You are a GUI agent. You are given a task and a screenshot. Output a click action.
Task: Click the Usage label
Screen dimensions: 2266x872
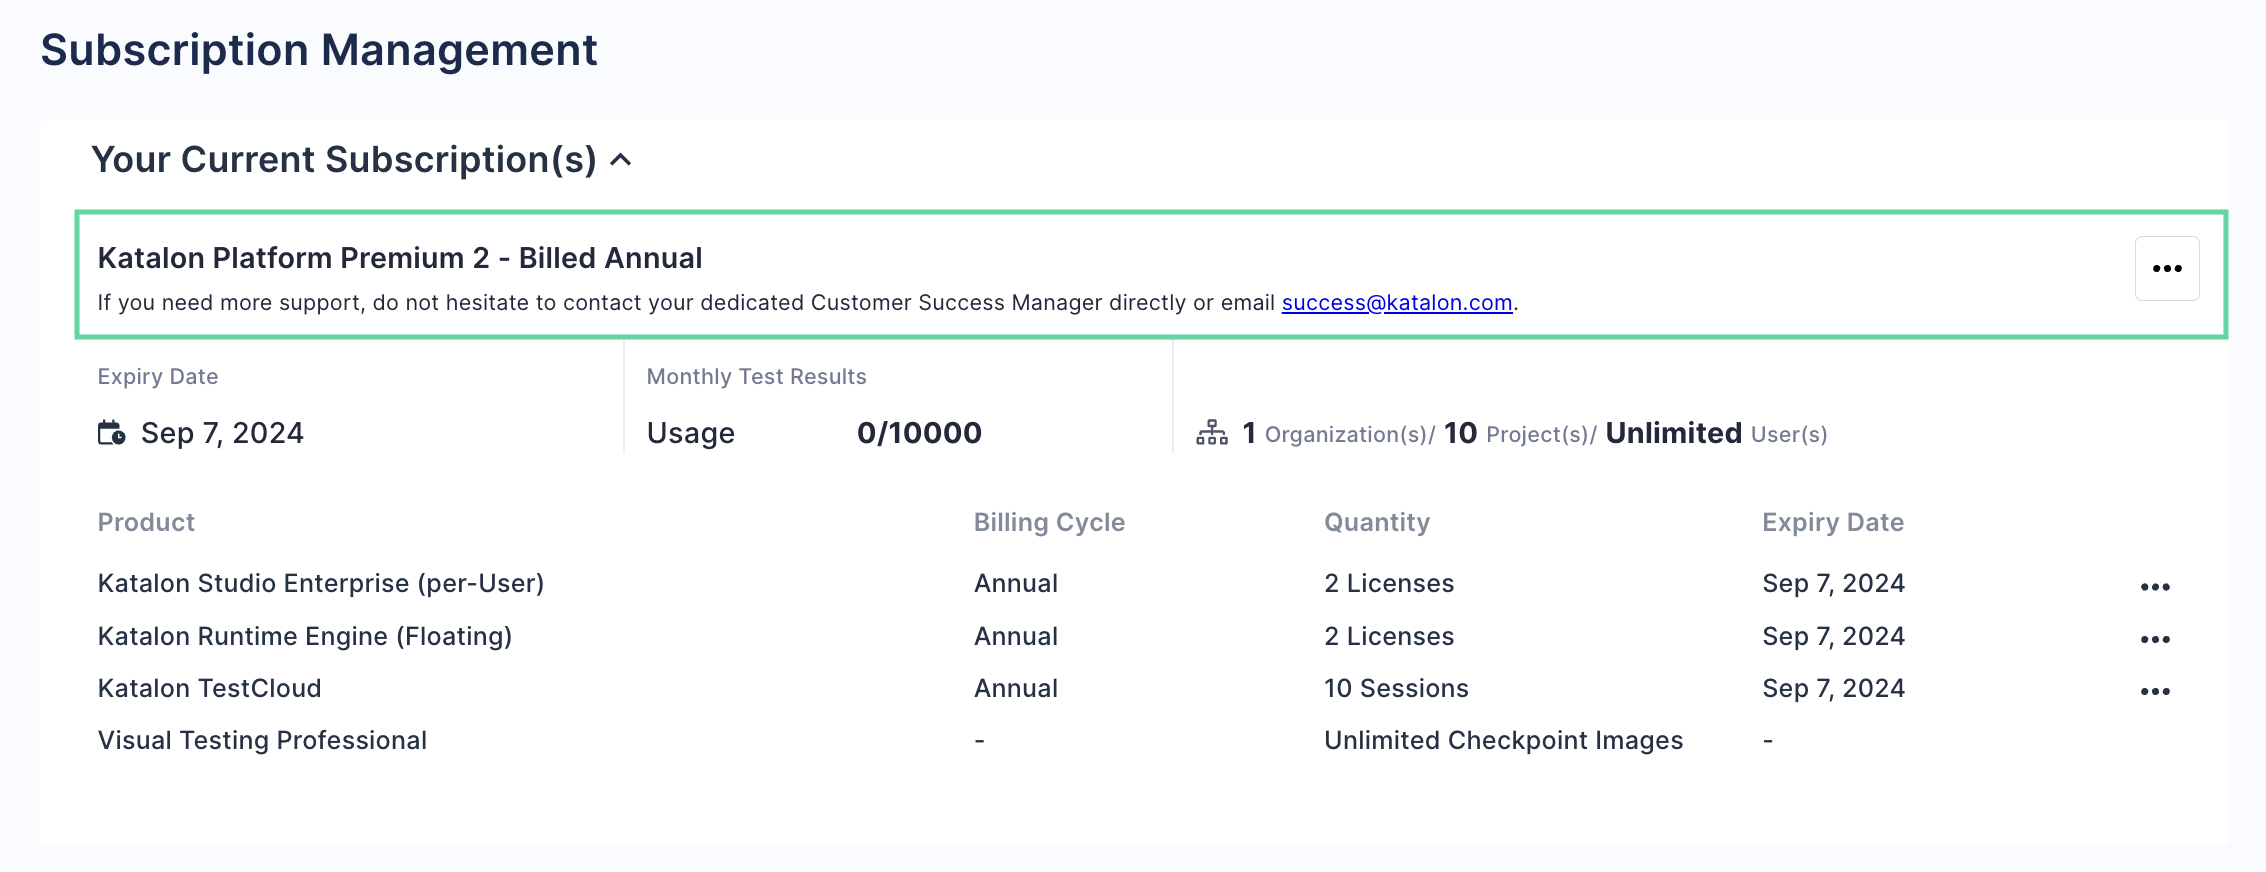click(x=691, y=433)
